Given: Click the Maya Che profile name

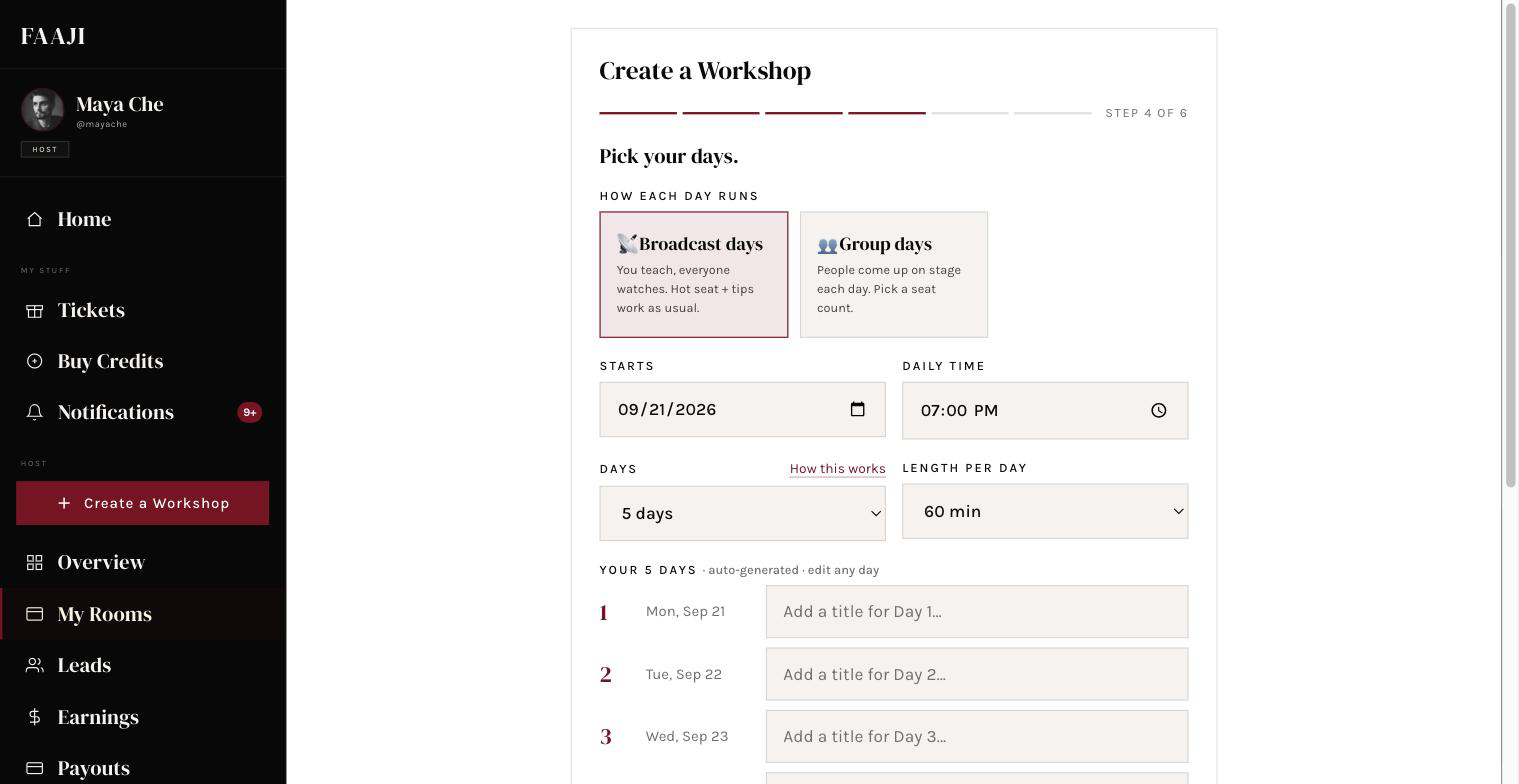Looking at the screenshot, I should (x=119, y=104).
